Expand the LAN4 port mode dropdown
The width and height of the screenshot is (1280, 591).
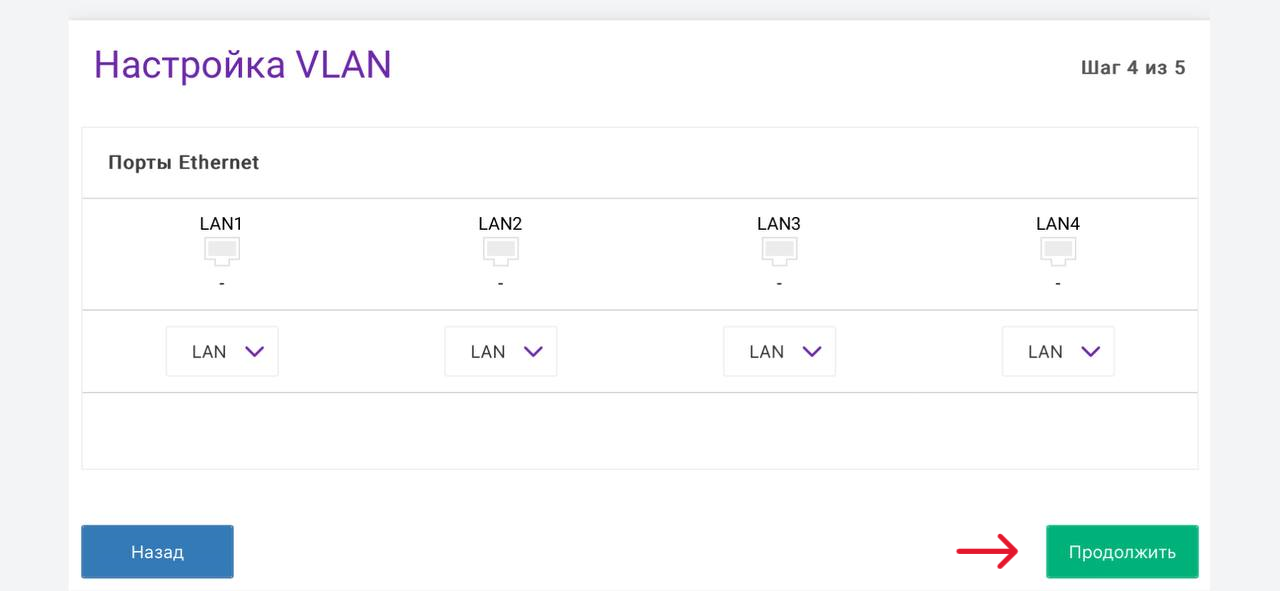pyautogui.click(x=1058, y=351)
